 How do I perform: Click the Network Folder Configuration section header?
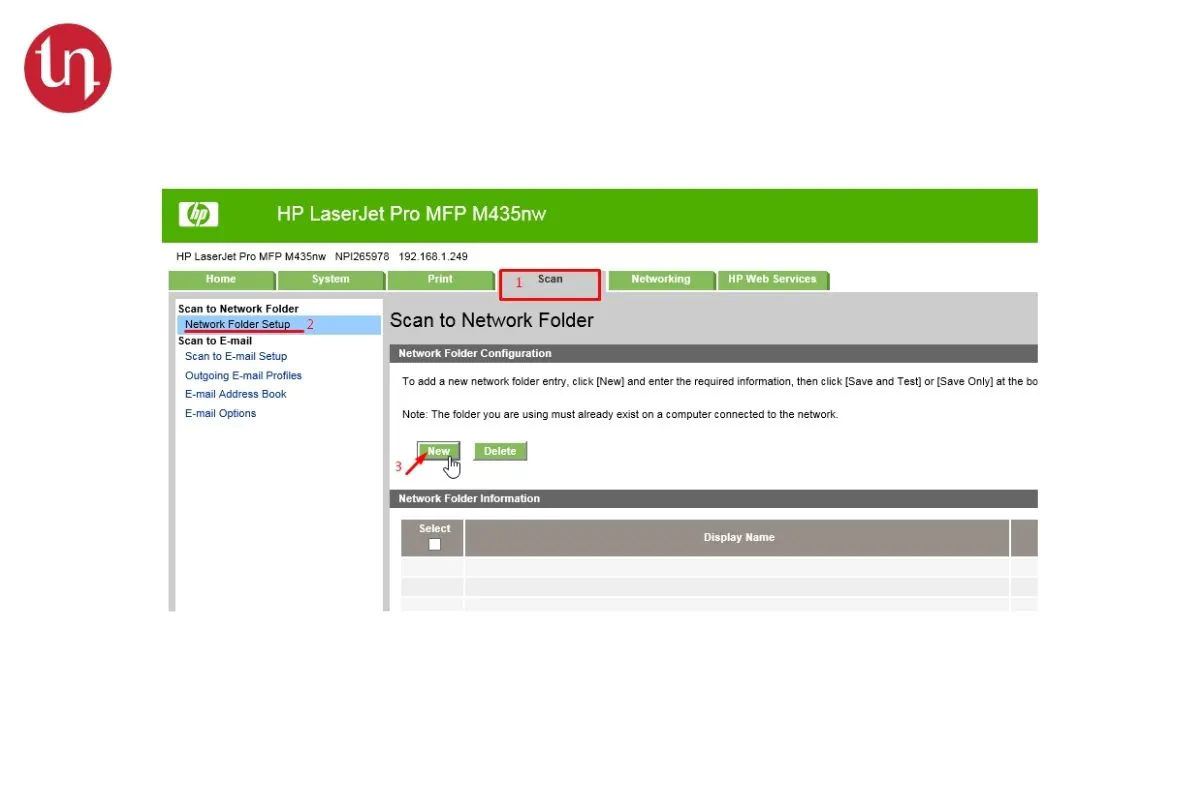[713, 353]
